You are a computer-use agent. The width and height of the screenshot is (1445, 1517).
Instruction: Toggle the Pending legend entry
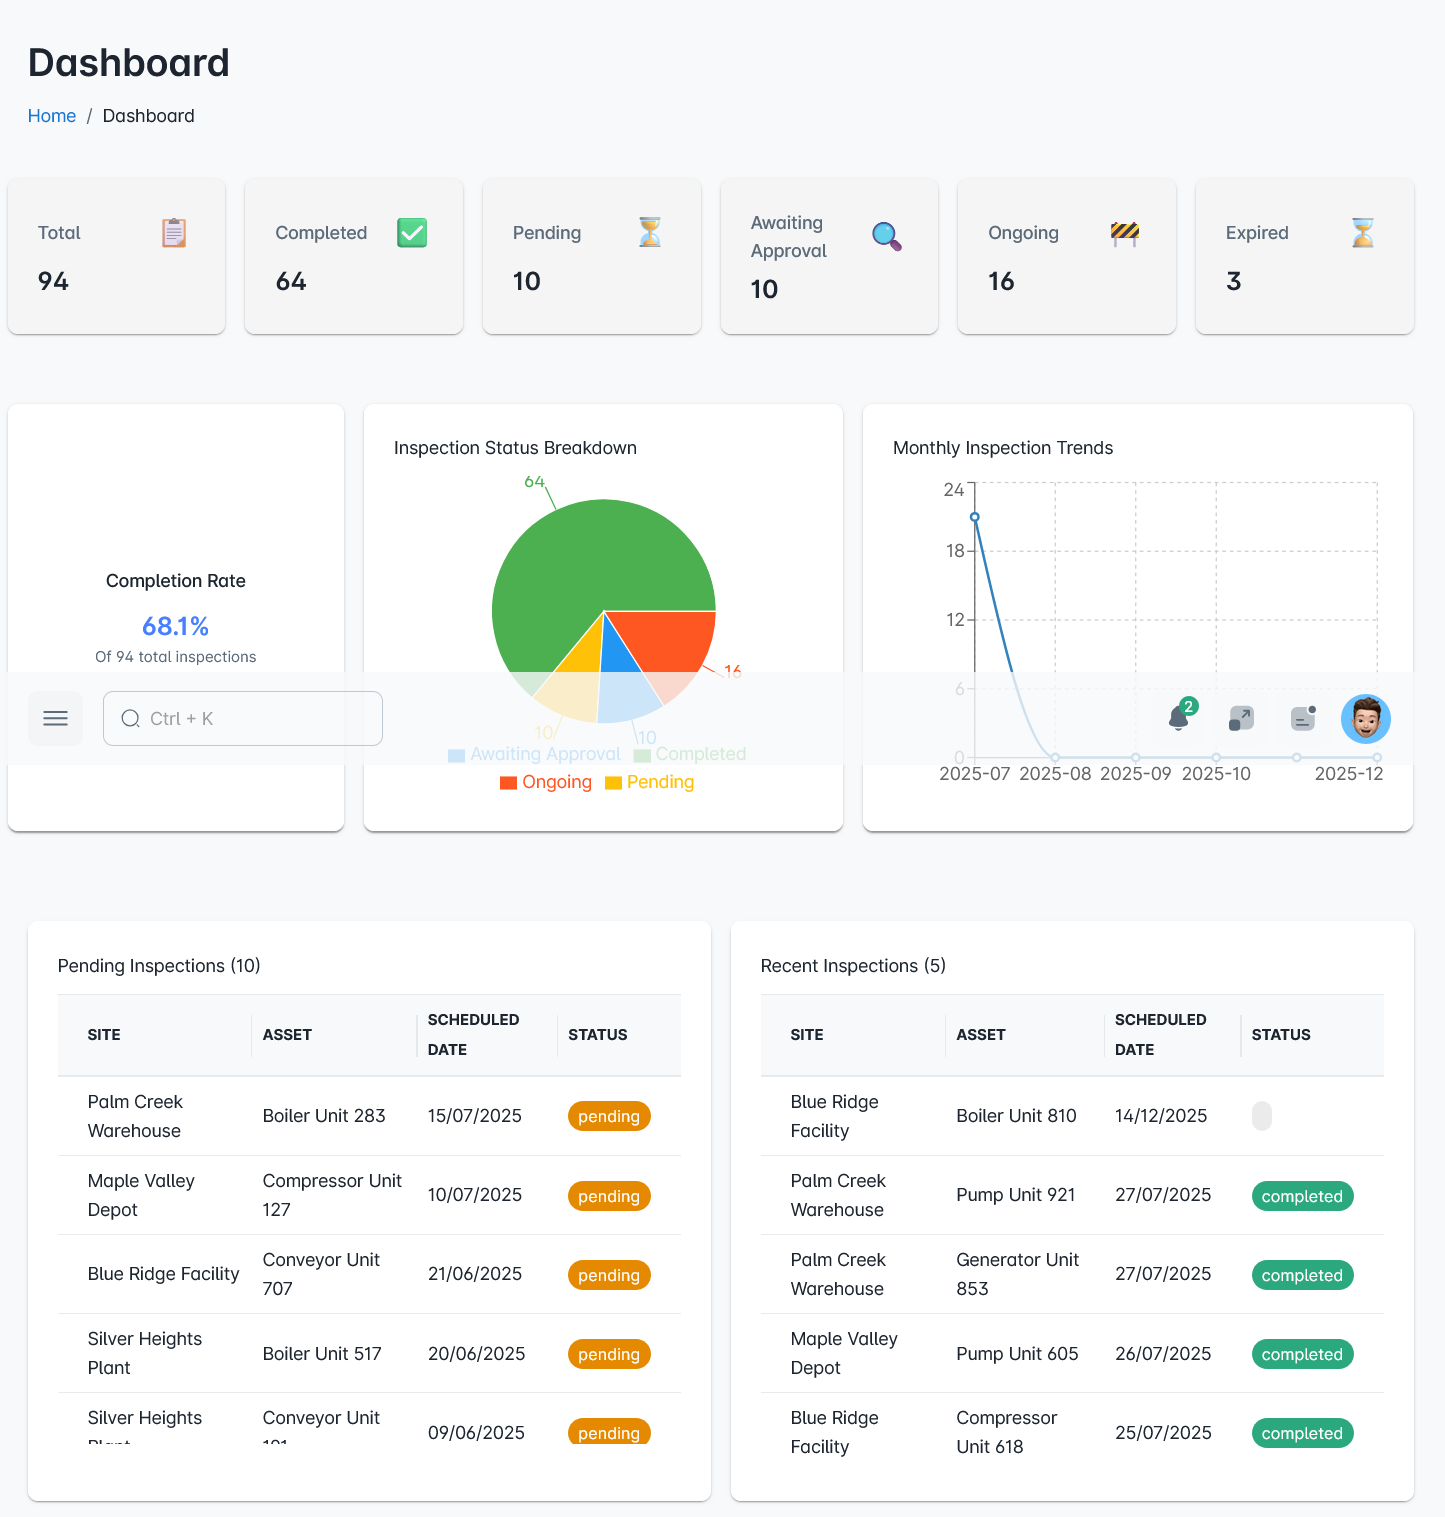pyautogui.click(x=650, y=782)
